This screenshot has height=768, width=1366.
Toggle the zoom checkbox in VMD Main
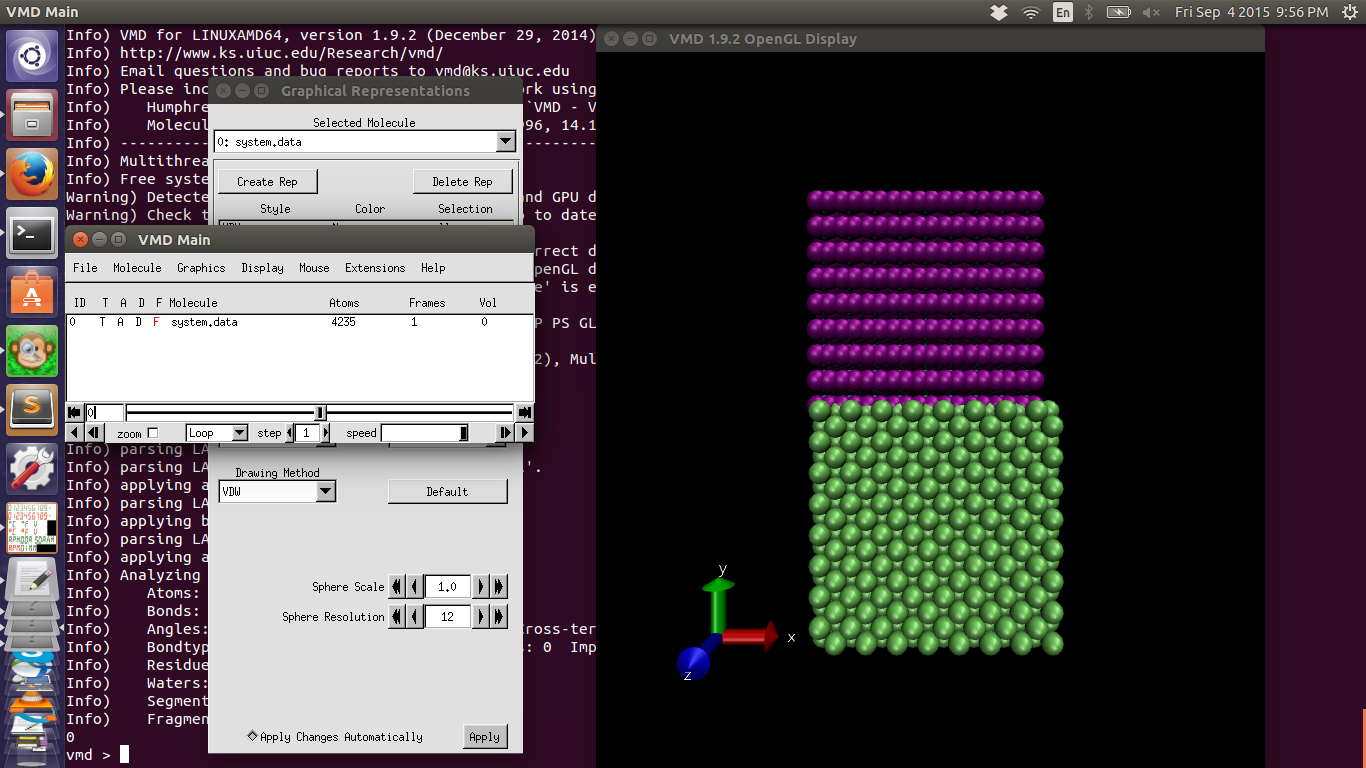[x=152, y=433]
